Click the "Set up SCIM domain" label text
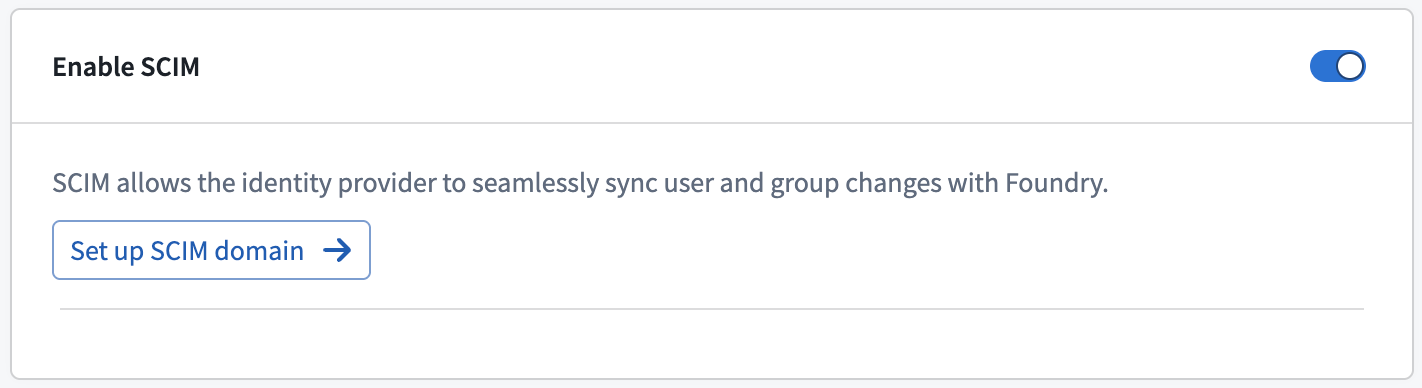The height and width of the screenshot is (388, 1422). [x=187, y=250]
